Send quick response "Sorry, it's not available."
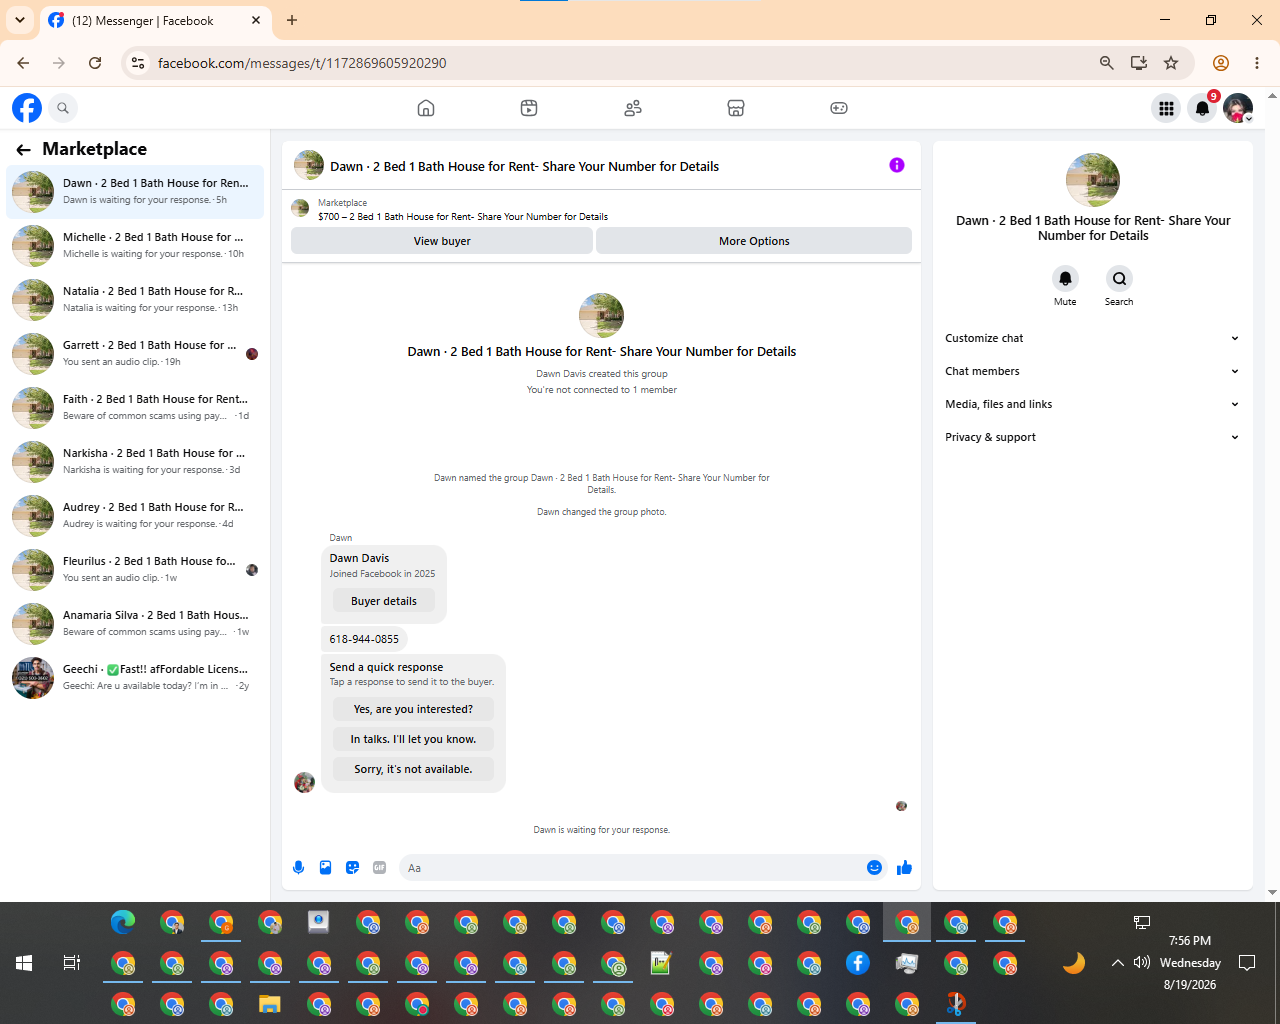This screenshot has width=1280, height=1024. (x=413, y=769)
